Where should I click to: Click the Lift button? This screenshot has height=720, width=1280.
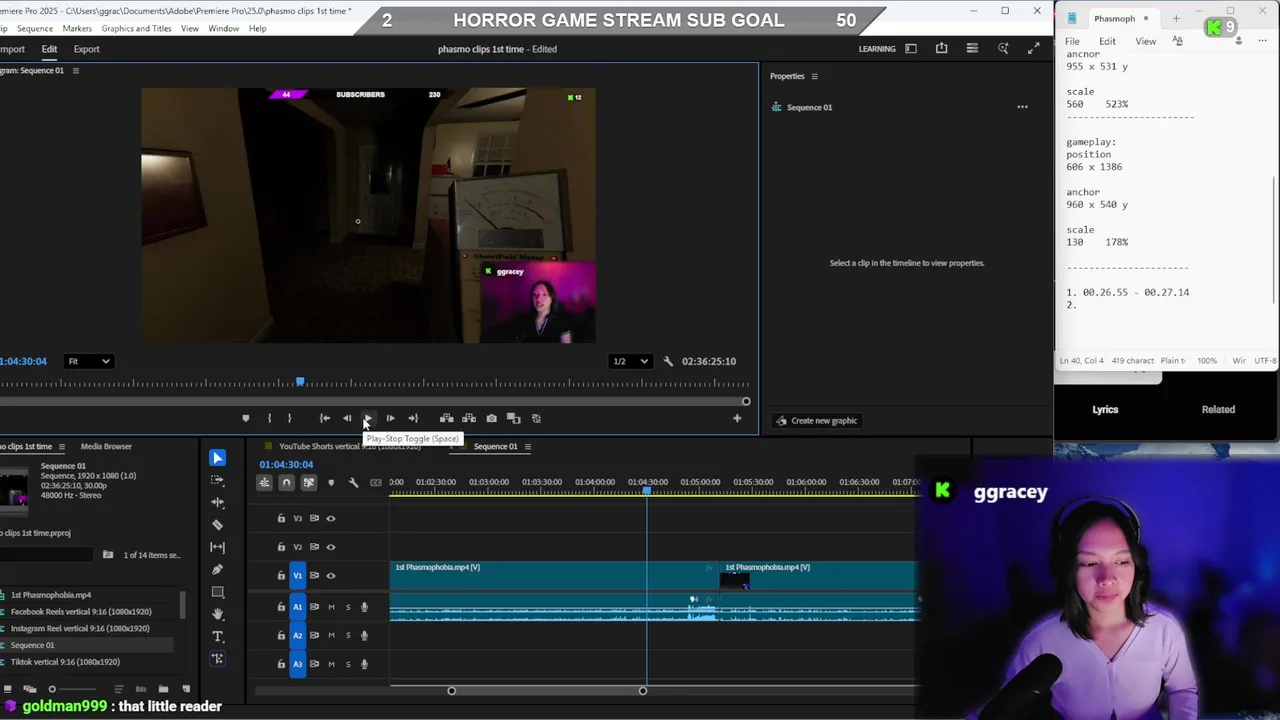pos(446,418)
